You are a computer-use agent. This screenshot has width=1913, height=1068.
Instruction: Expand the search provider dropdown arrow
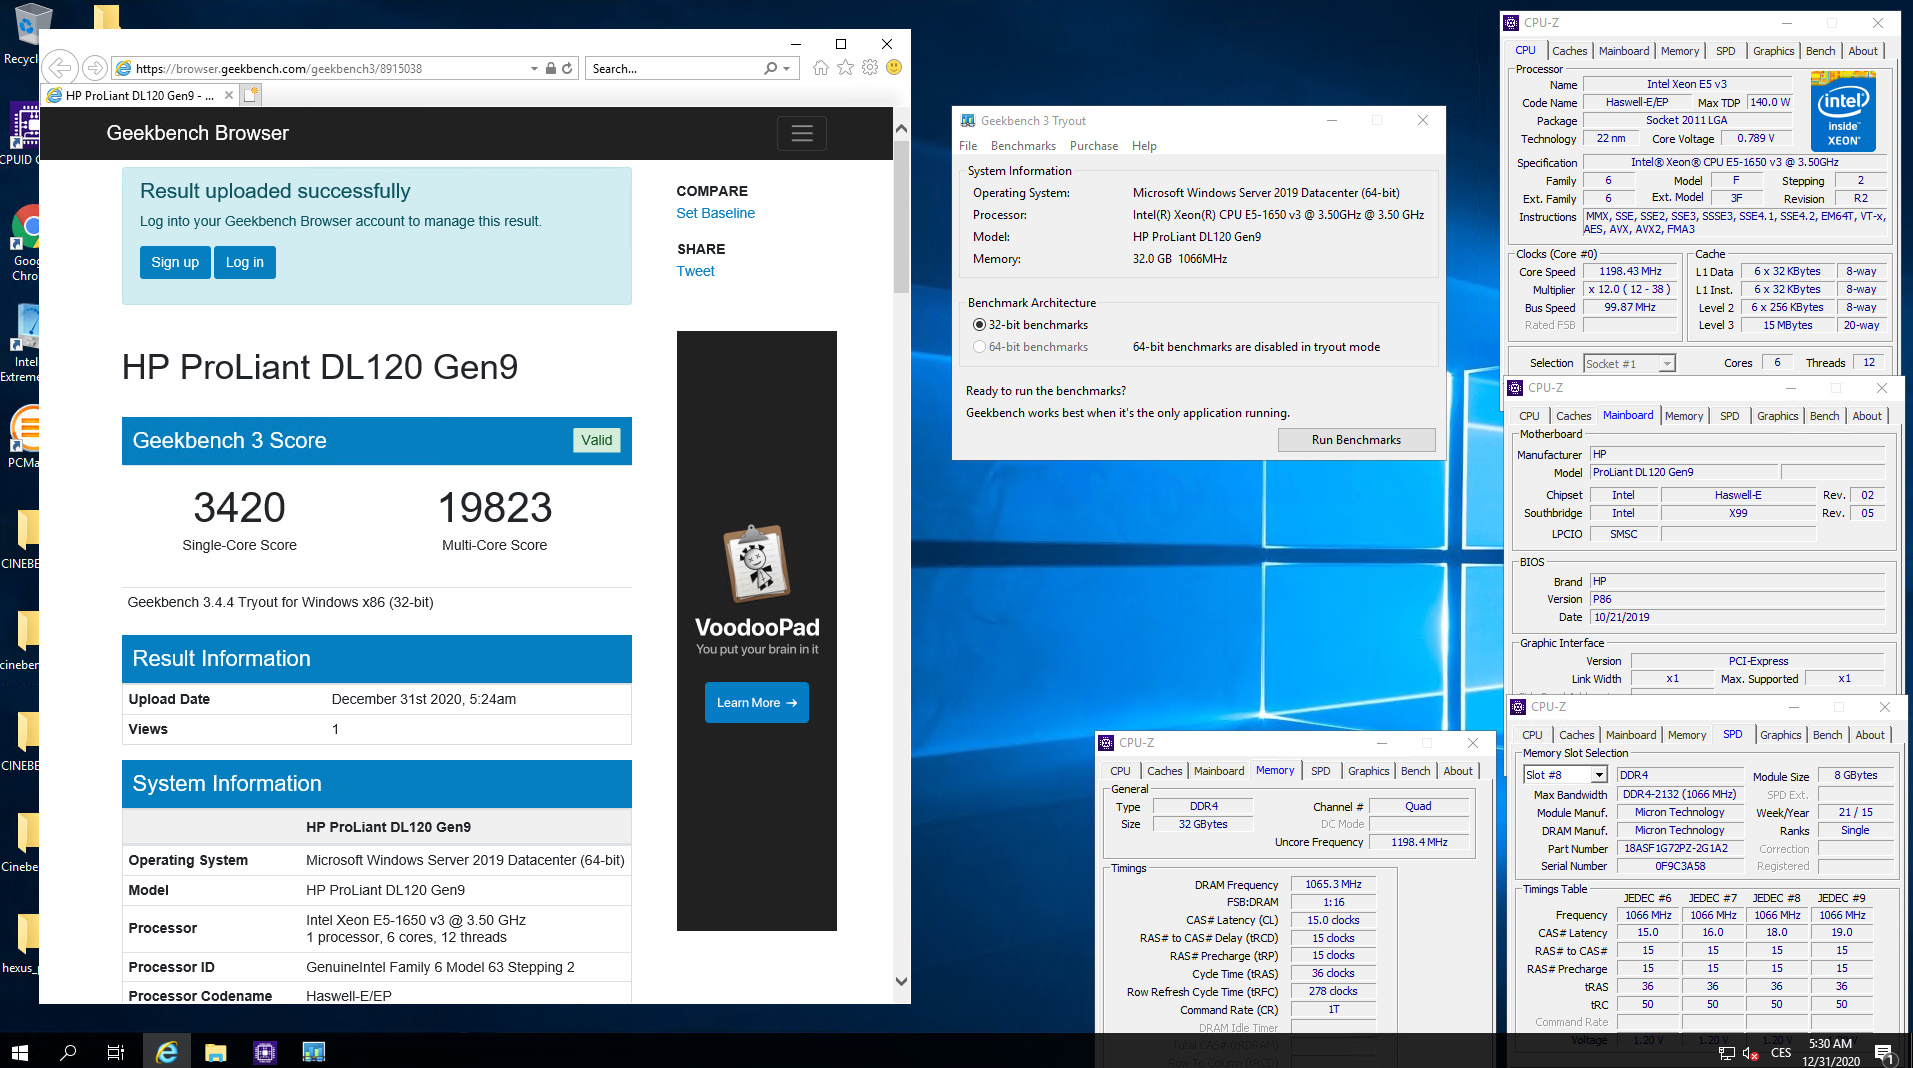click(x=787, y=68)
